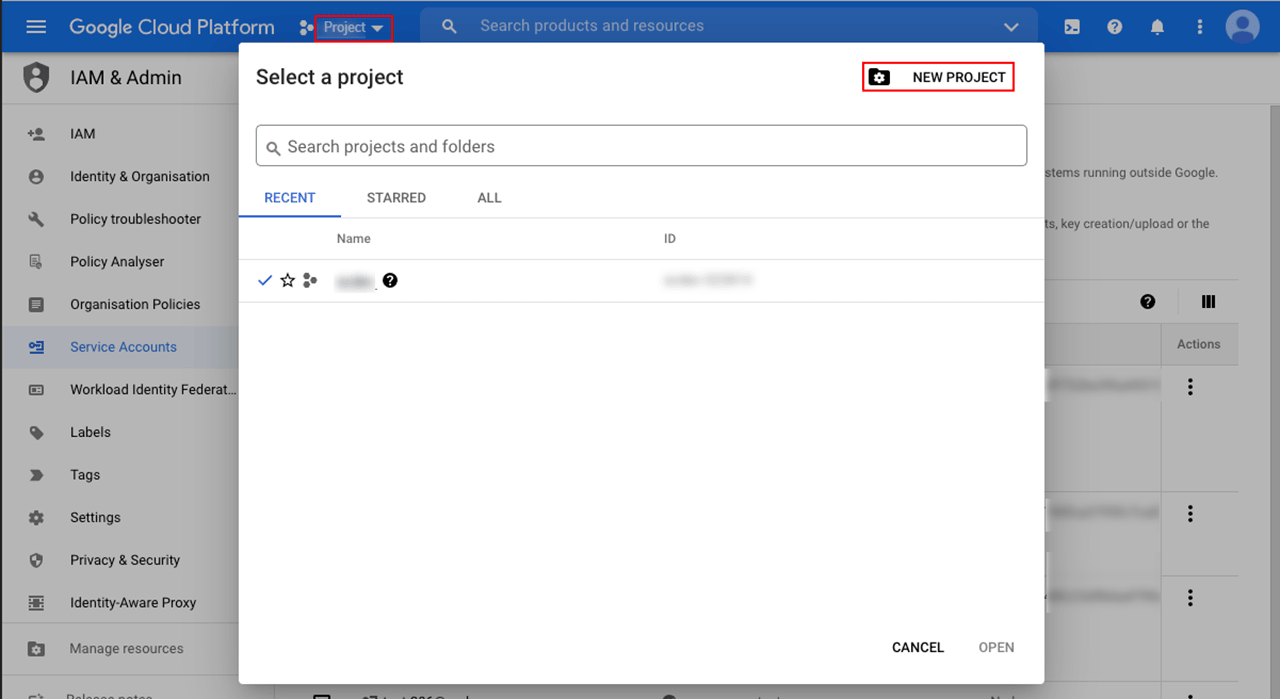Open notifications bell
The image size is (1280, 699).
1157,27
